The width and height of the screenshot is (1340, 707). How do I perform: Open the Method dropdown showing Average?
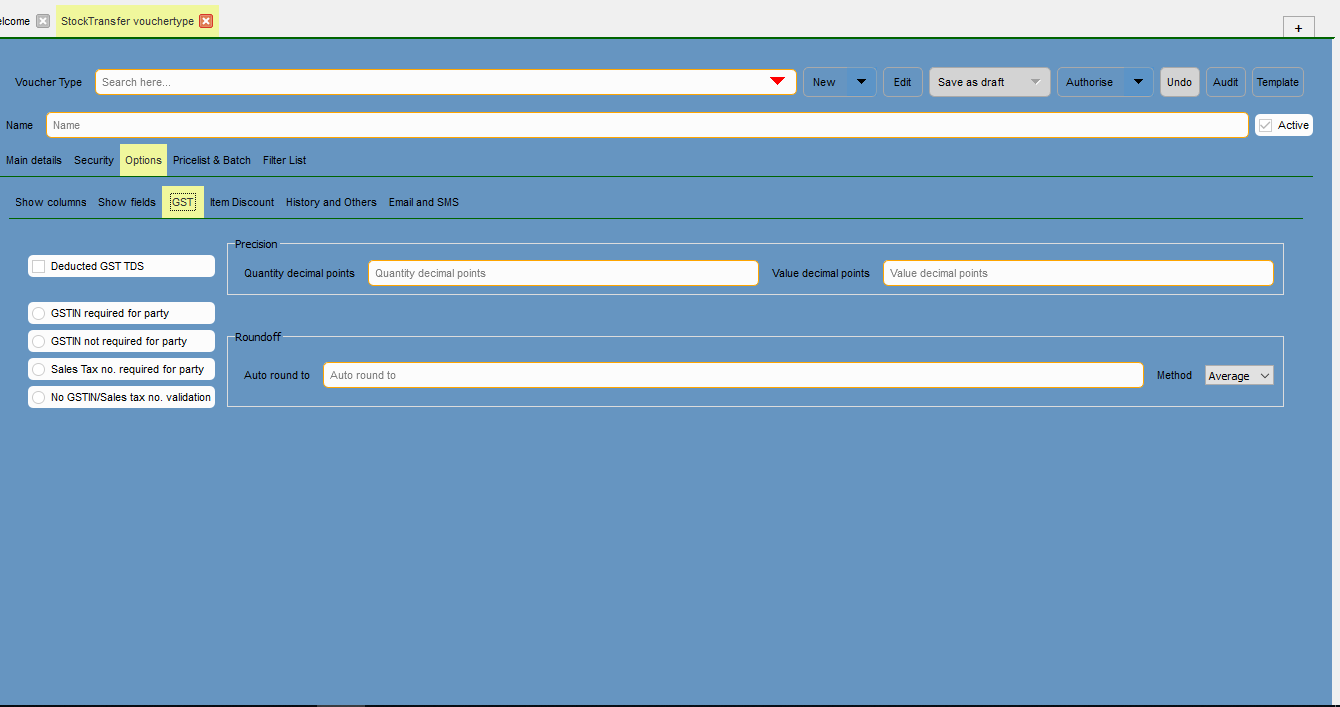pyautogui.click(x=1238, y=375)
